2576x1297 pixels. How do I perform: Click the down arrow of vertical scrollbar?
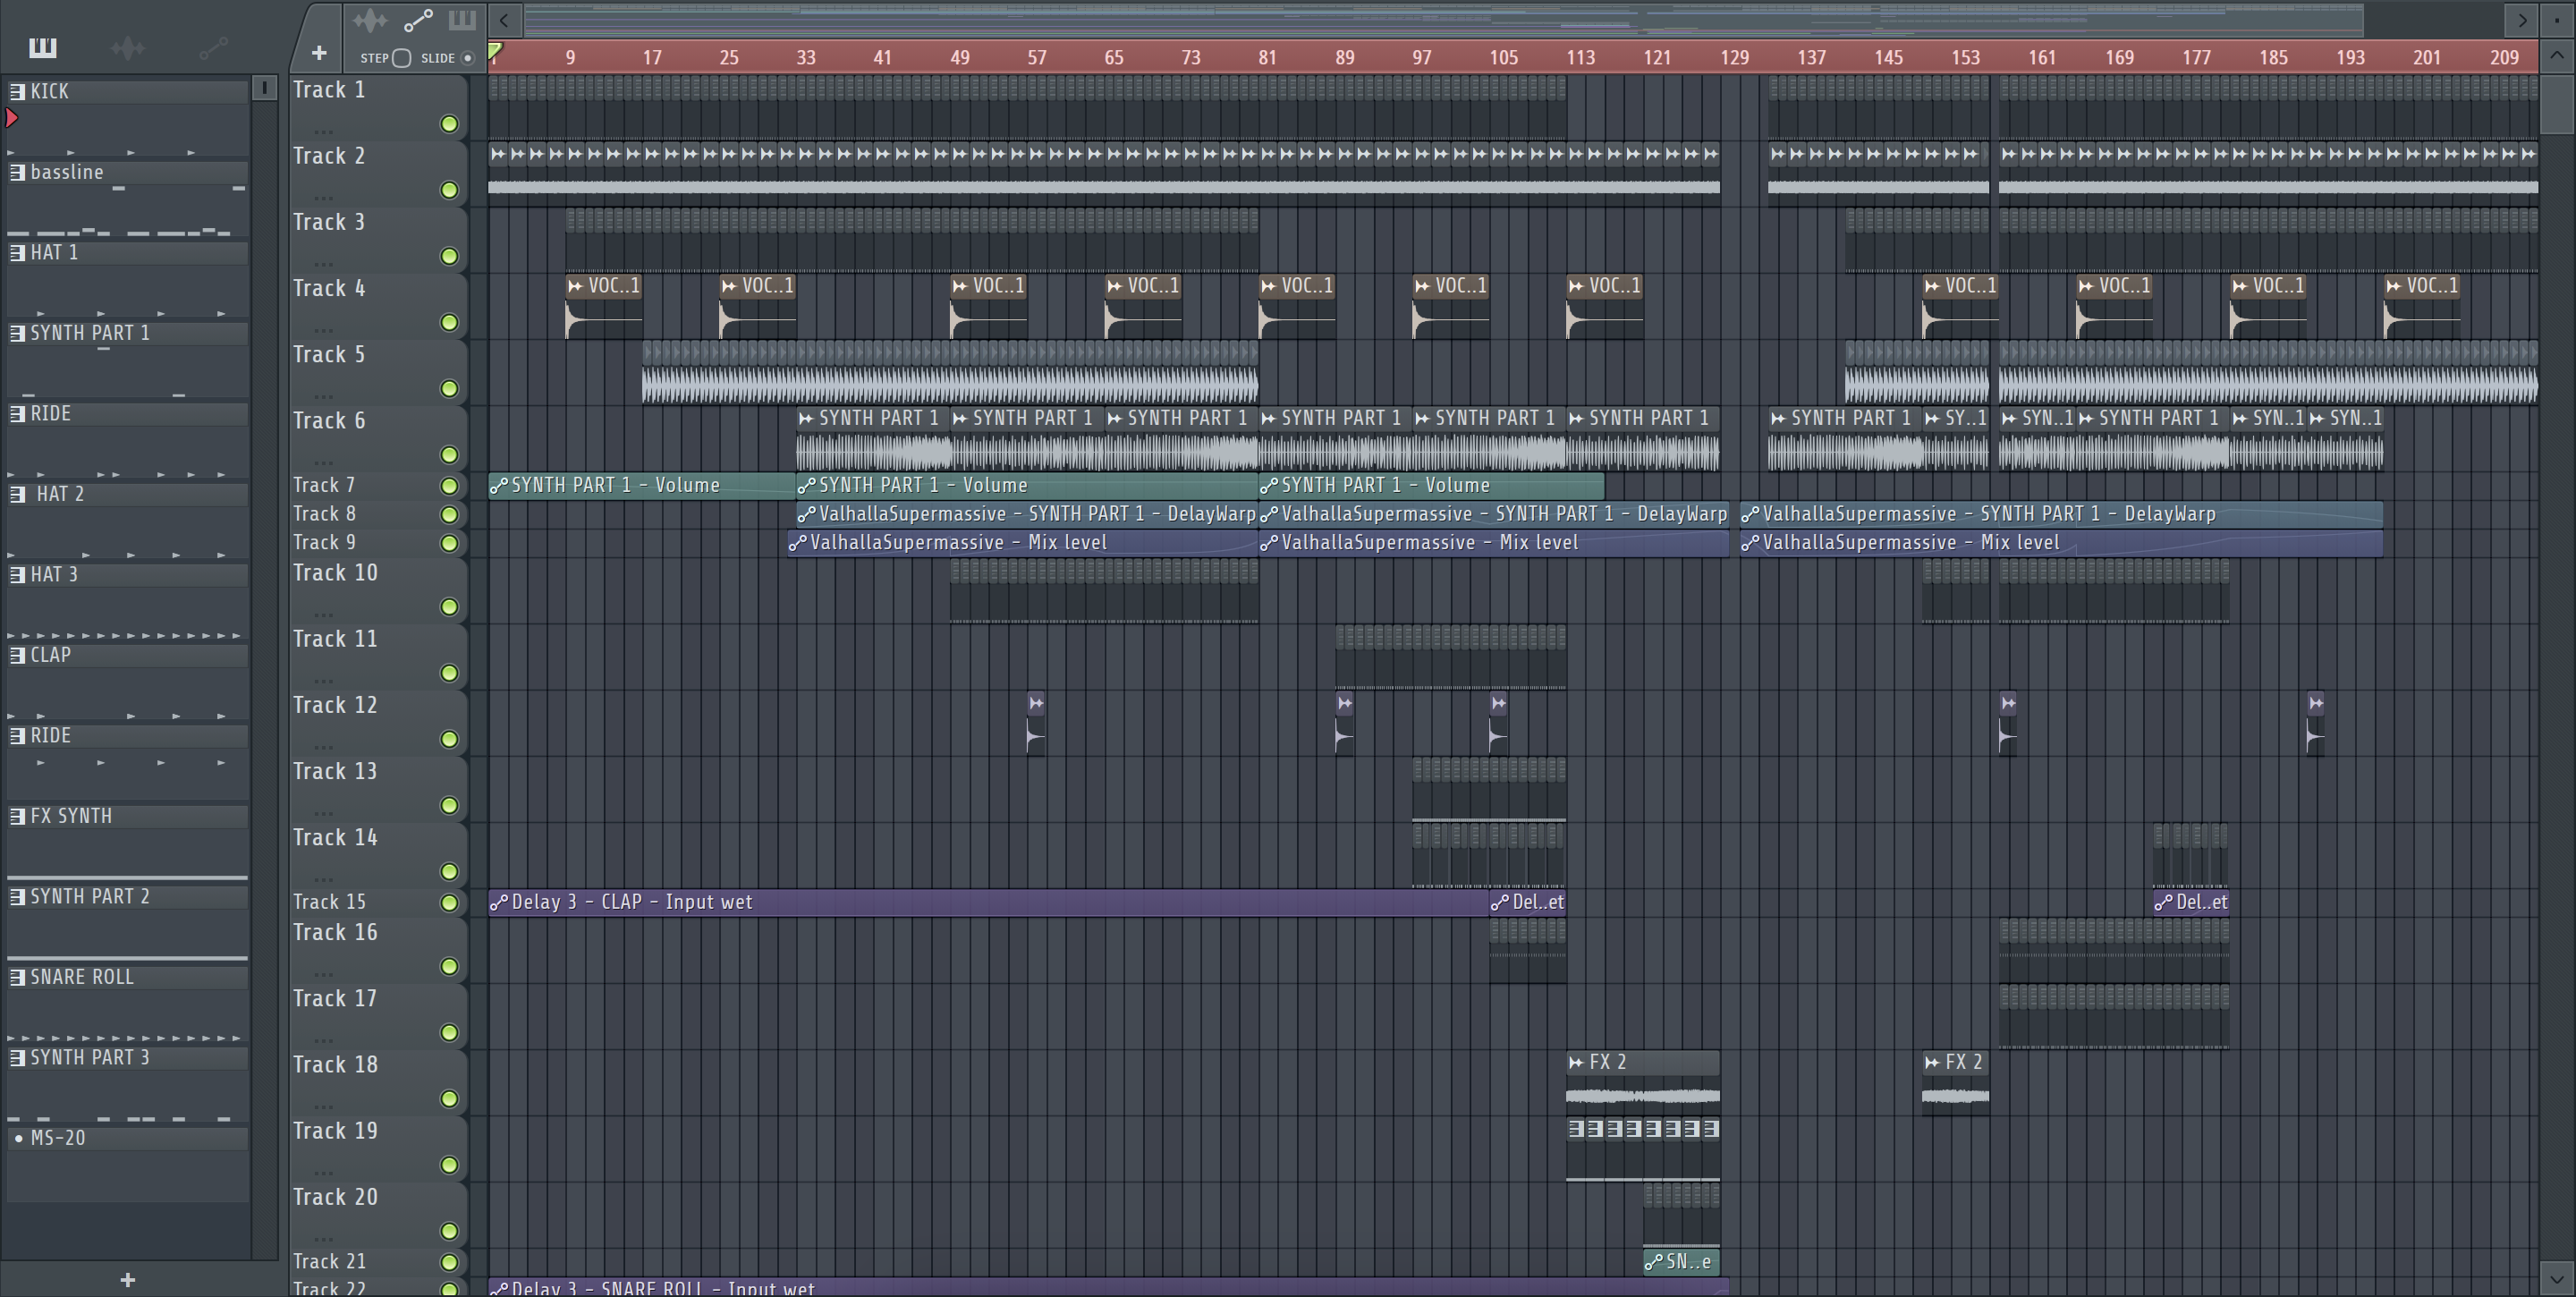2557,1277
